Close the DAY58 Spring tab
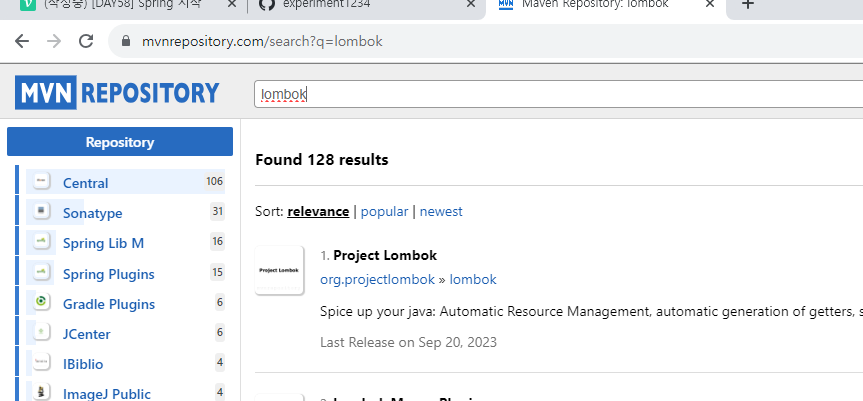Image resolution: width=863 pixels, height=401 pixels. click(x=232, y=4)
